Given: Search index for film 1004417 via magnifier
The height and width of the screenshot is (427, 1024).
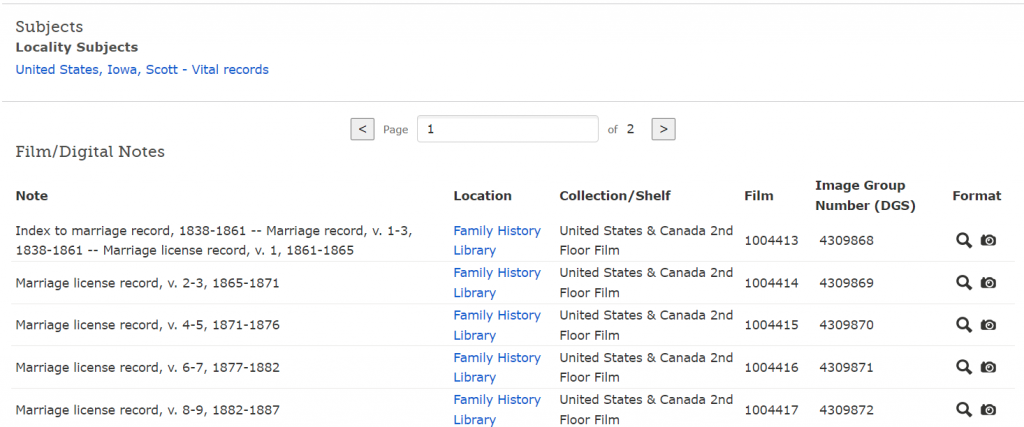Looking at the screenshot, I should (964, 409).
